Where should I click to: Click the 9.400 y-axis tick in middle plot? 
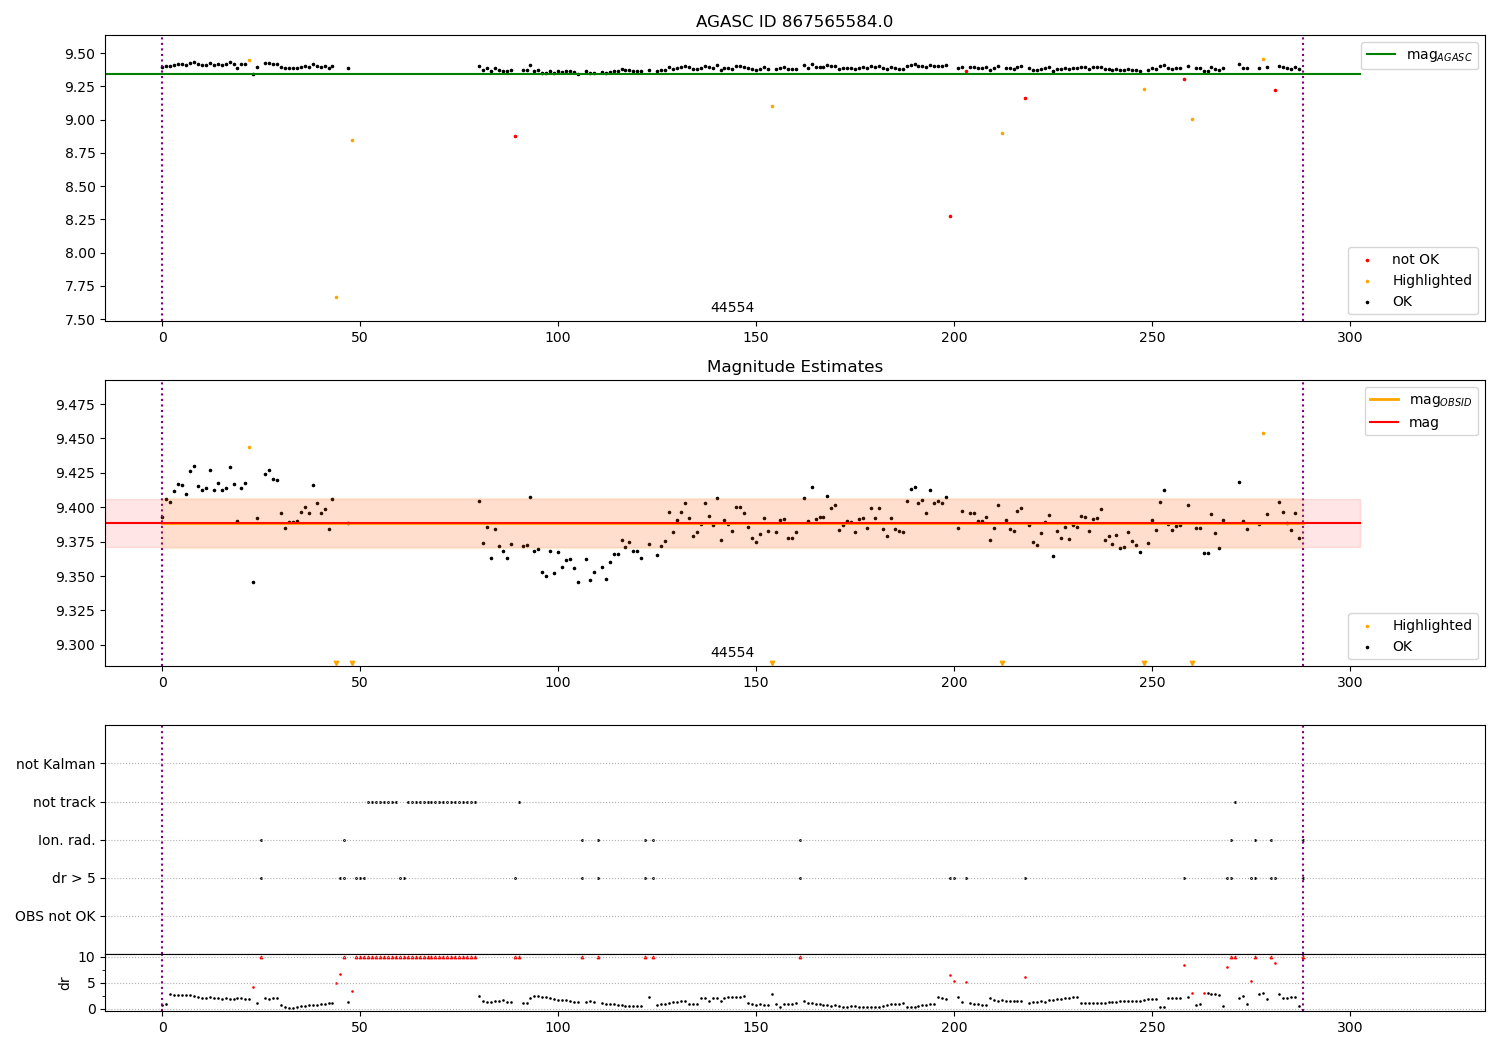click(77, 508)
